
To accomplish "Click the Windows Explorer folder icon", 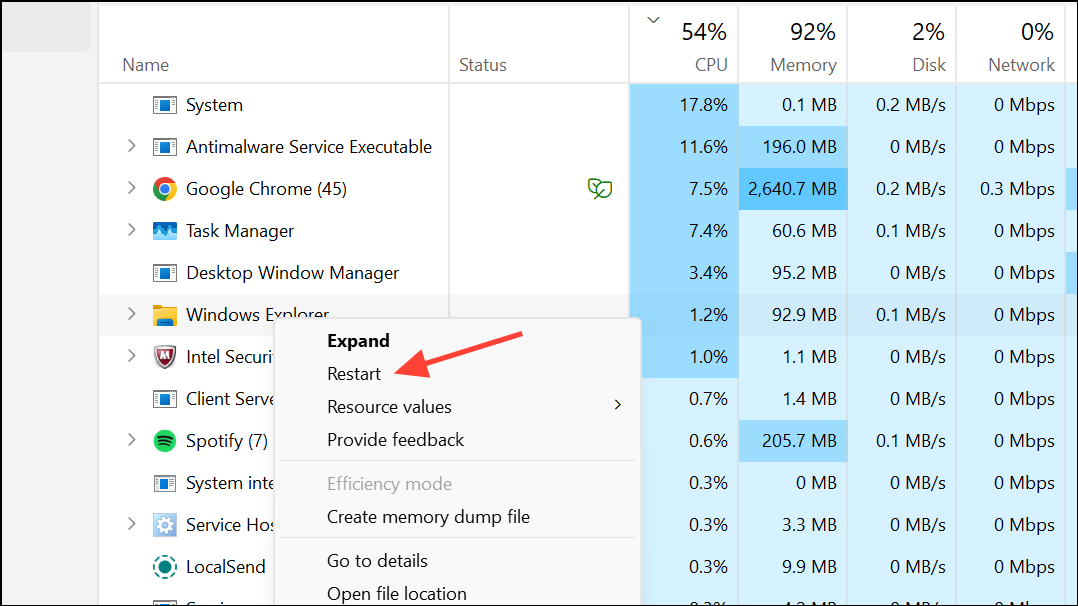I will 164,314.
